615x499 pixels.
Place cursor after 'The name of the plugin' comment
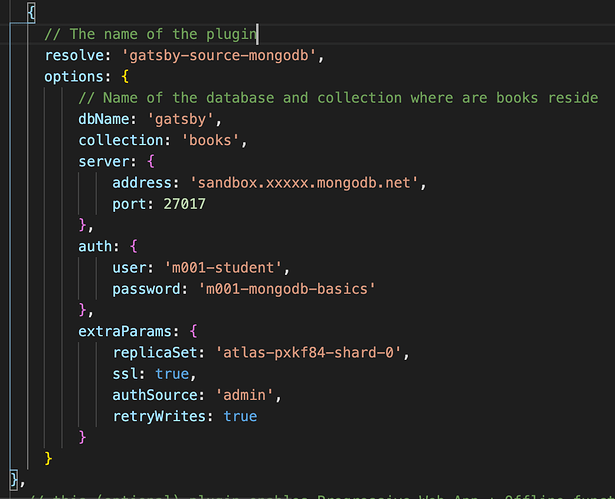pyautogui.click(x=259, y=33)
